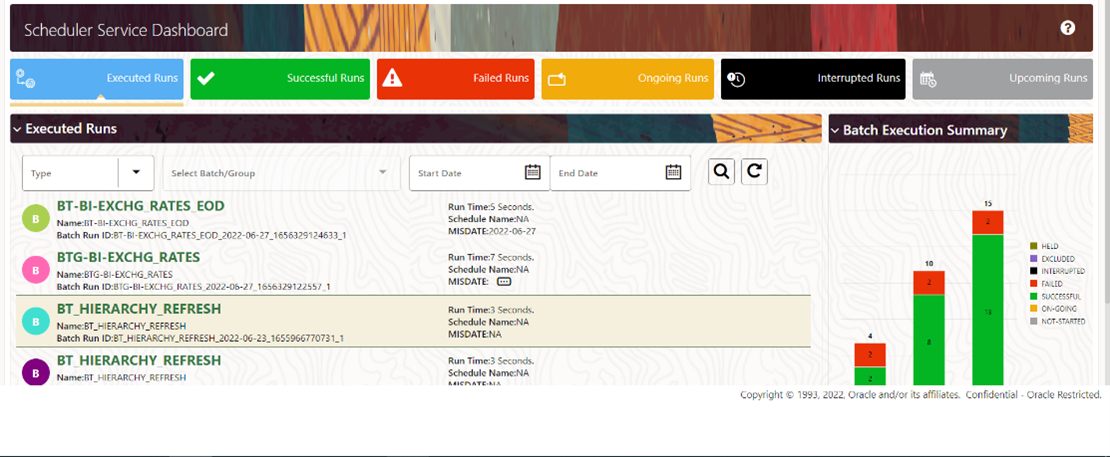Click the Failed Runs warning triangle icon
The image size is (1110, 457).
coord(392,78)
